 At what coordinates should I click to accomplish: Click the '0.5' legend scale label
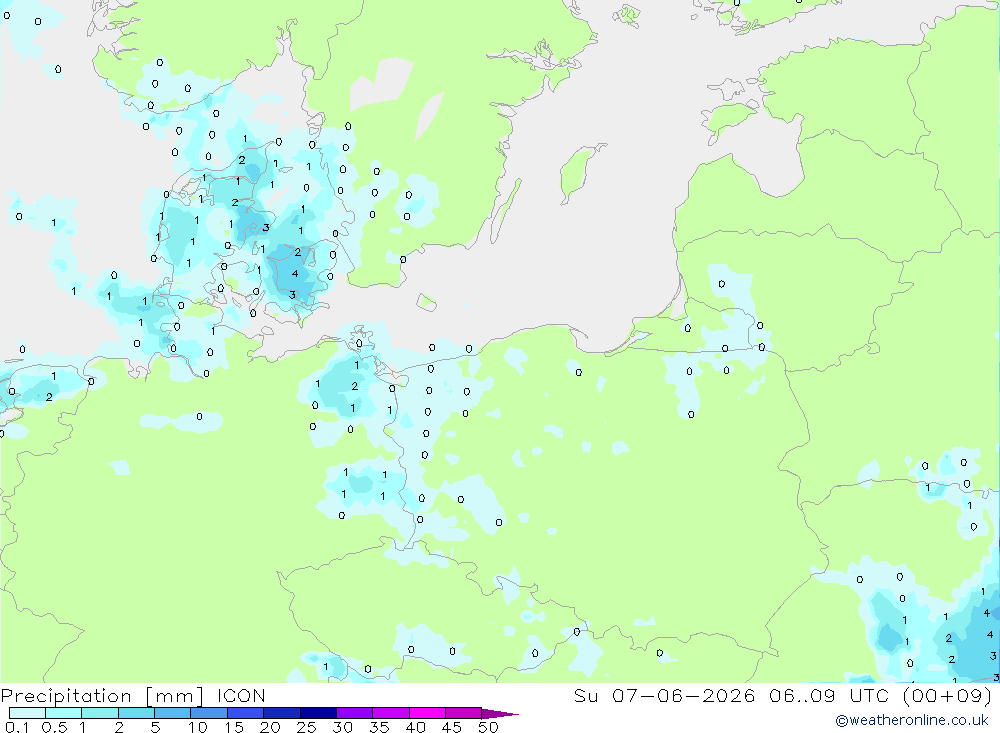[54, 727]
